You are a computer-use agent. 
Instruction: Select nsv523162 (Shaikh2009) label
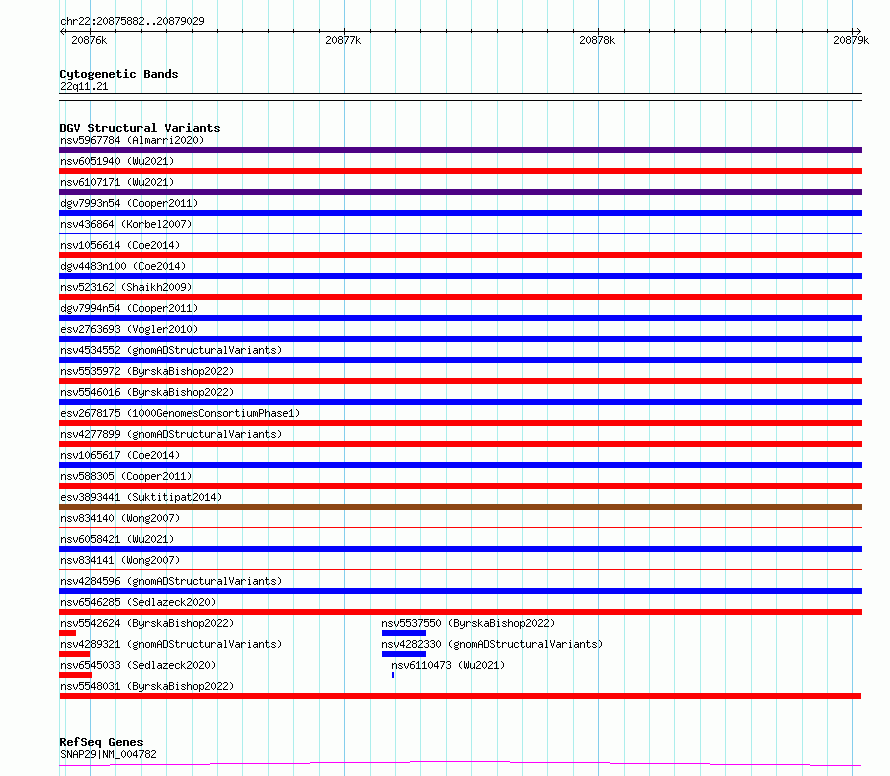tap(126, 287)
